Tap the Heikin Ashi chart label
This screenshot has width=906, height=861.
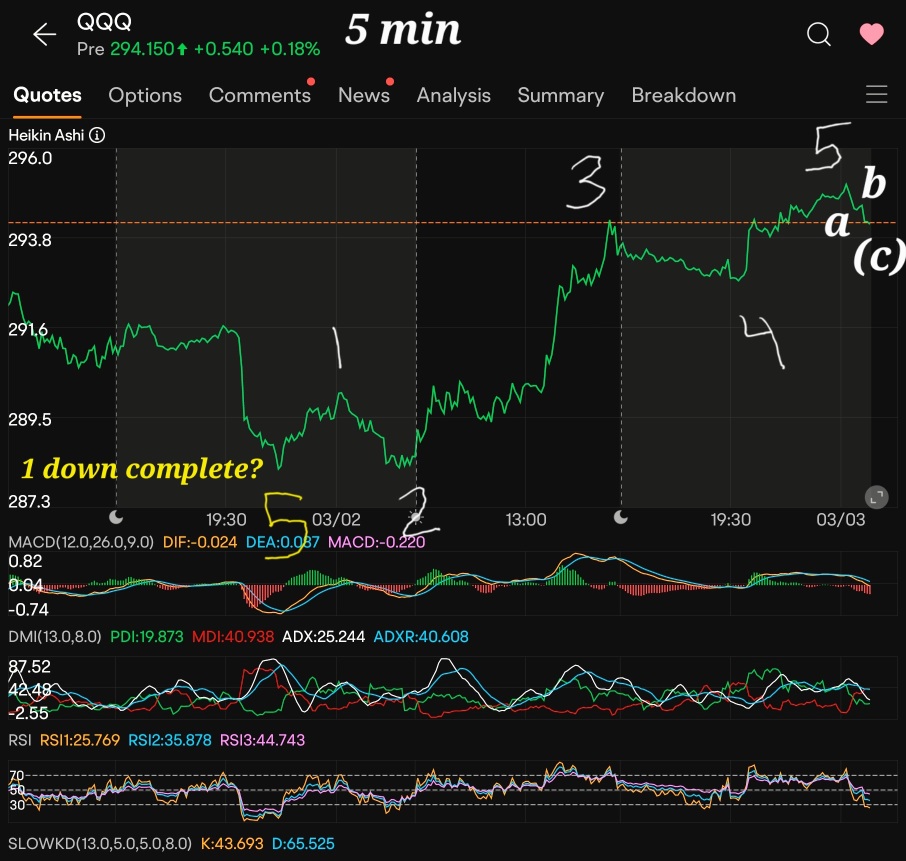pyautogui.click(x=46, y=135)
